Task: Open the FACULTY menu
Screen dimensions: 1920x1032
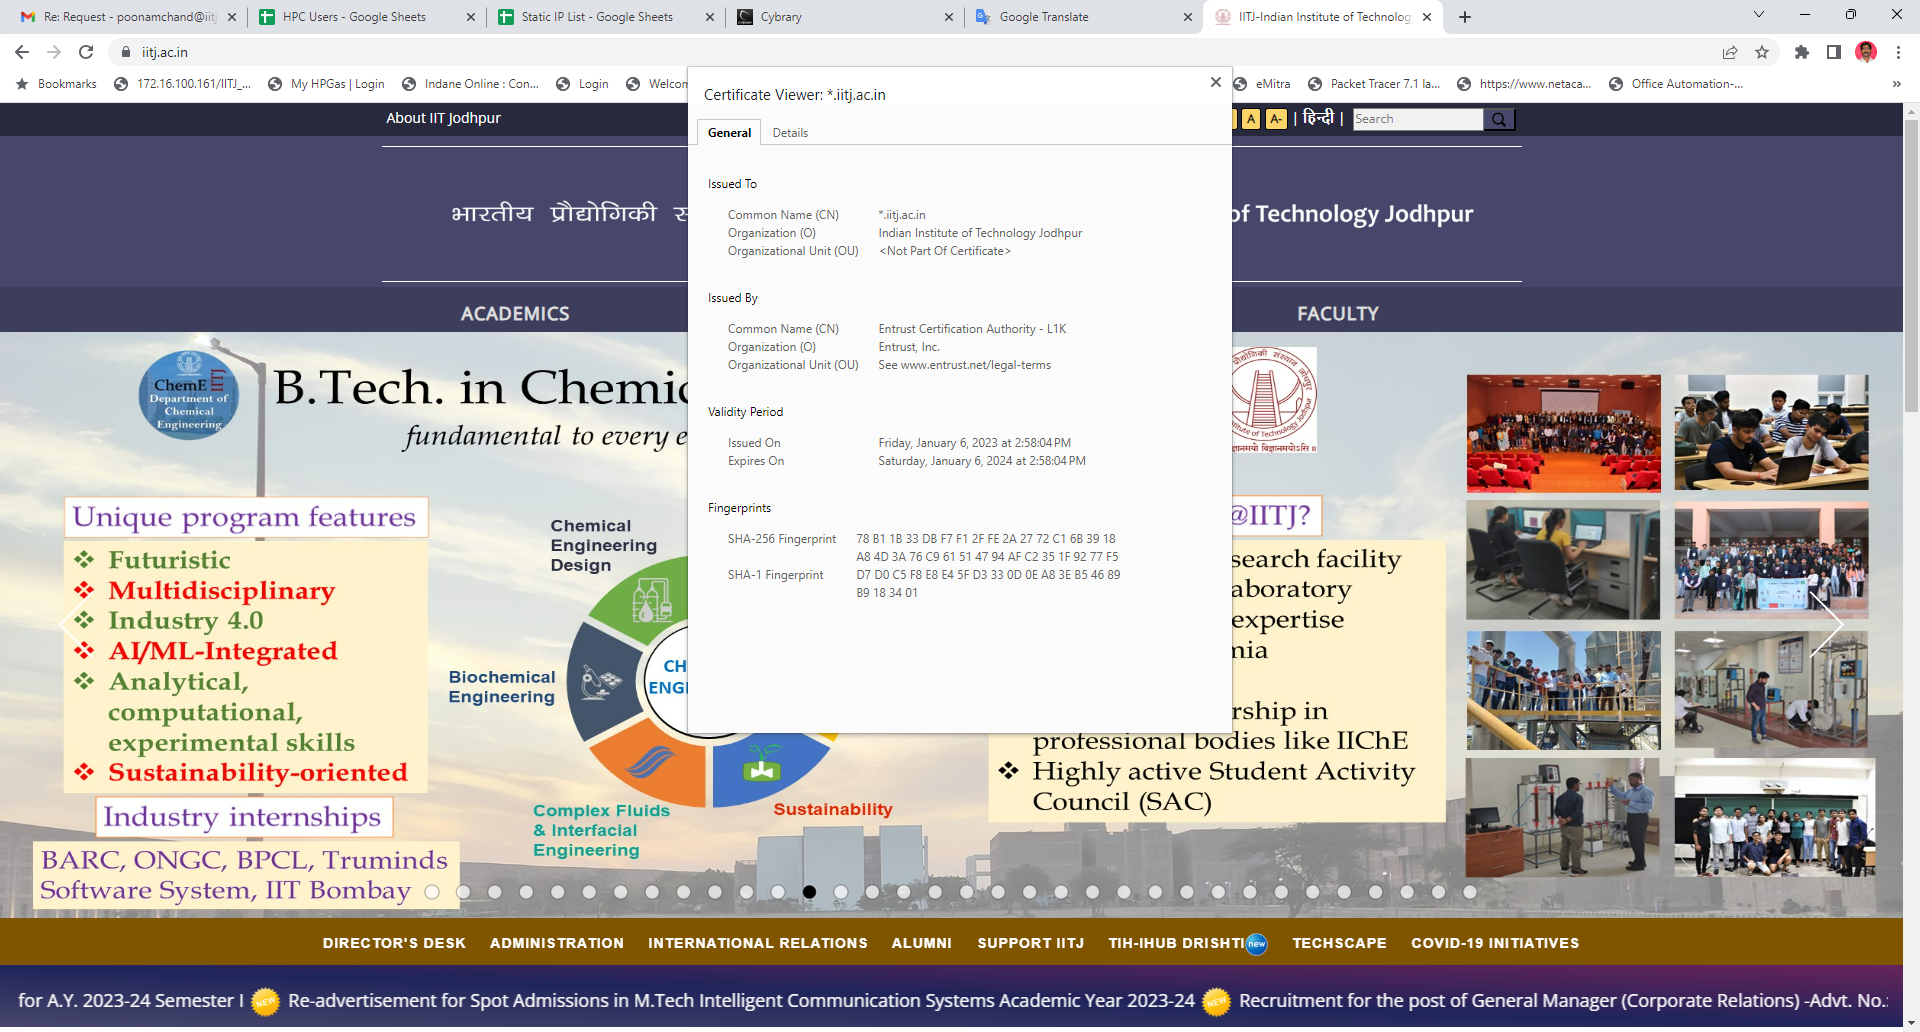Action: click(1338, 314)
